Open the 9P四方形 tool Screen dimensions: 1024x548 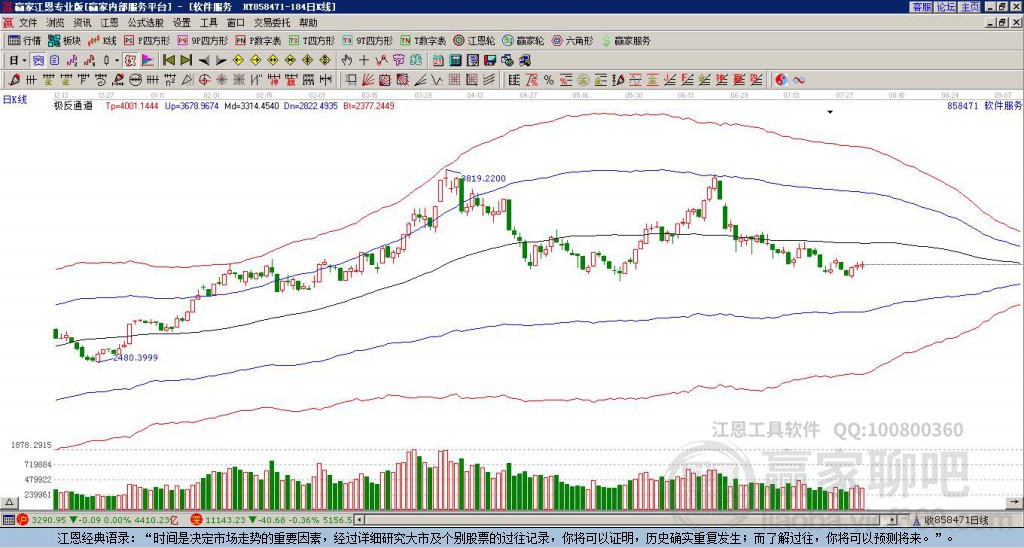202,40
